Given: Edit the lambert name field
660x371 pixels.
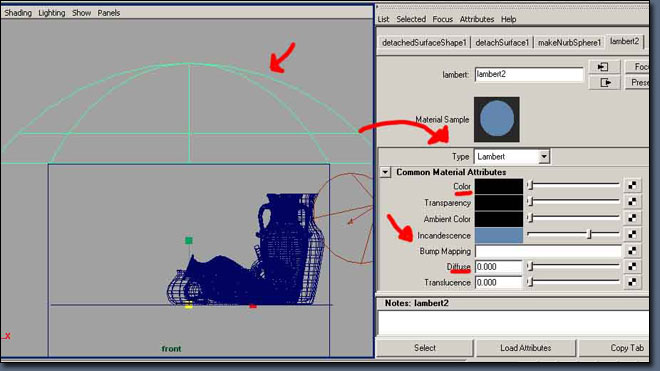Looking at the screenshot, I should pos(529,74).
